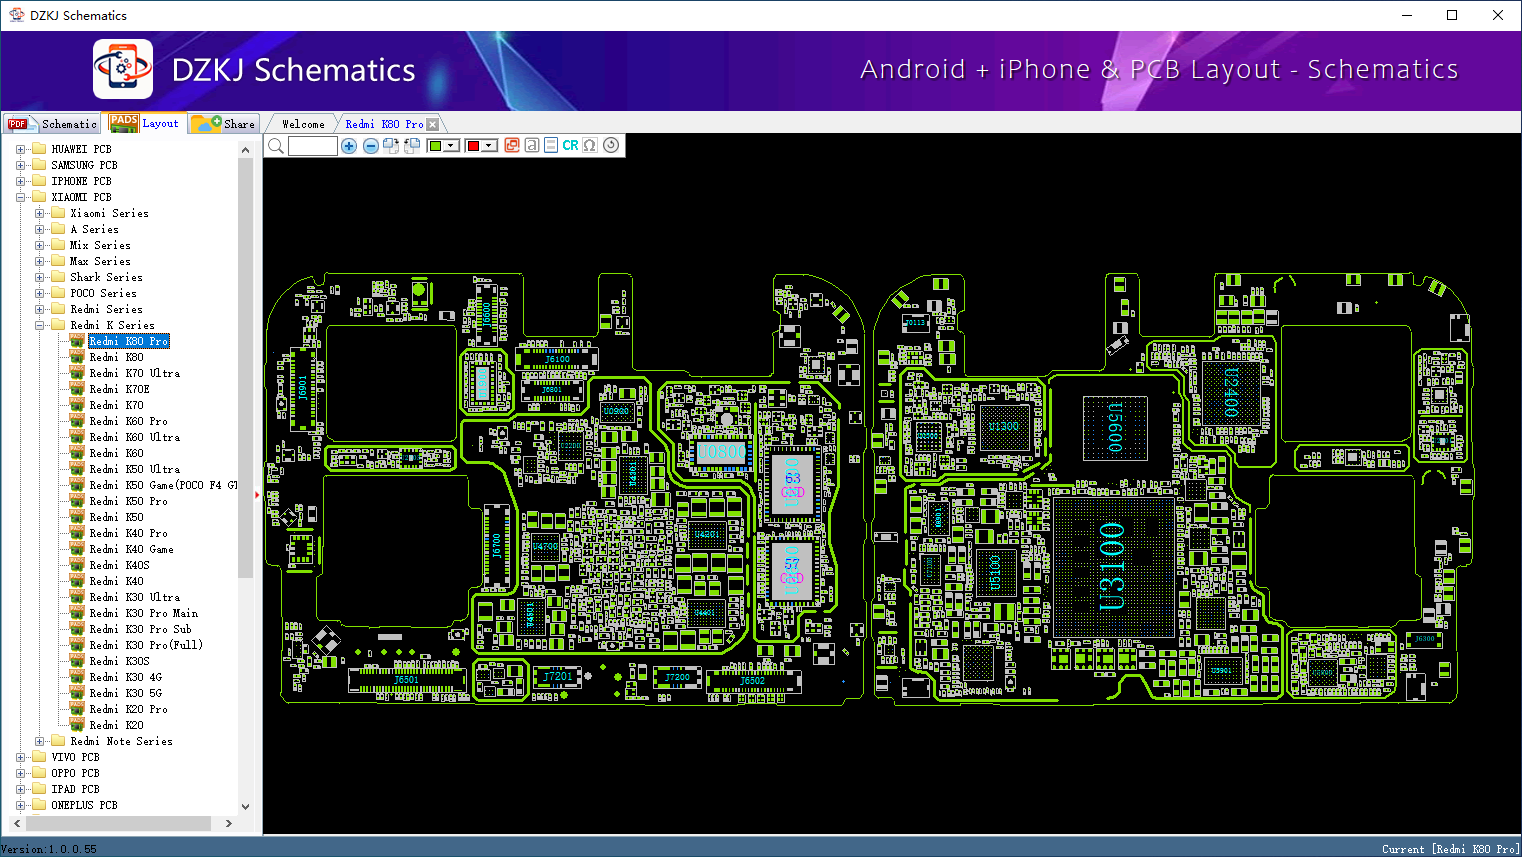Click the Shark Series folder icon
The image size is (1522, 857).
(x=58, y=277)
